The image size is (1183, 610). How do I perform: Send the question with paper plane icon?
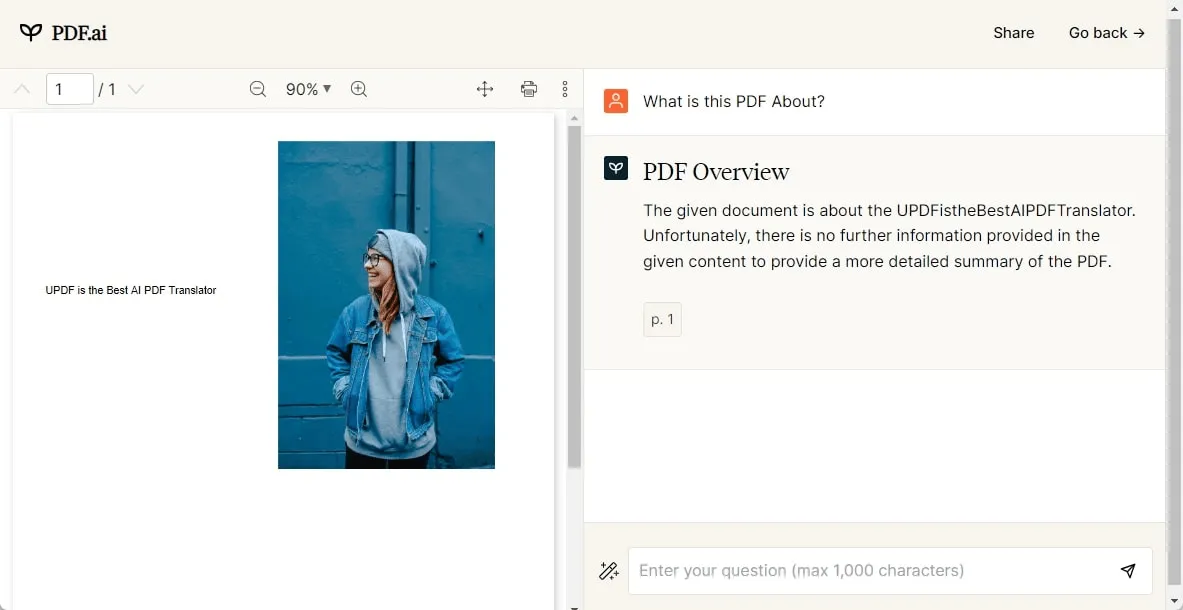(1128, 571)
